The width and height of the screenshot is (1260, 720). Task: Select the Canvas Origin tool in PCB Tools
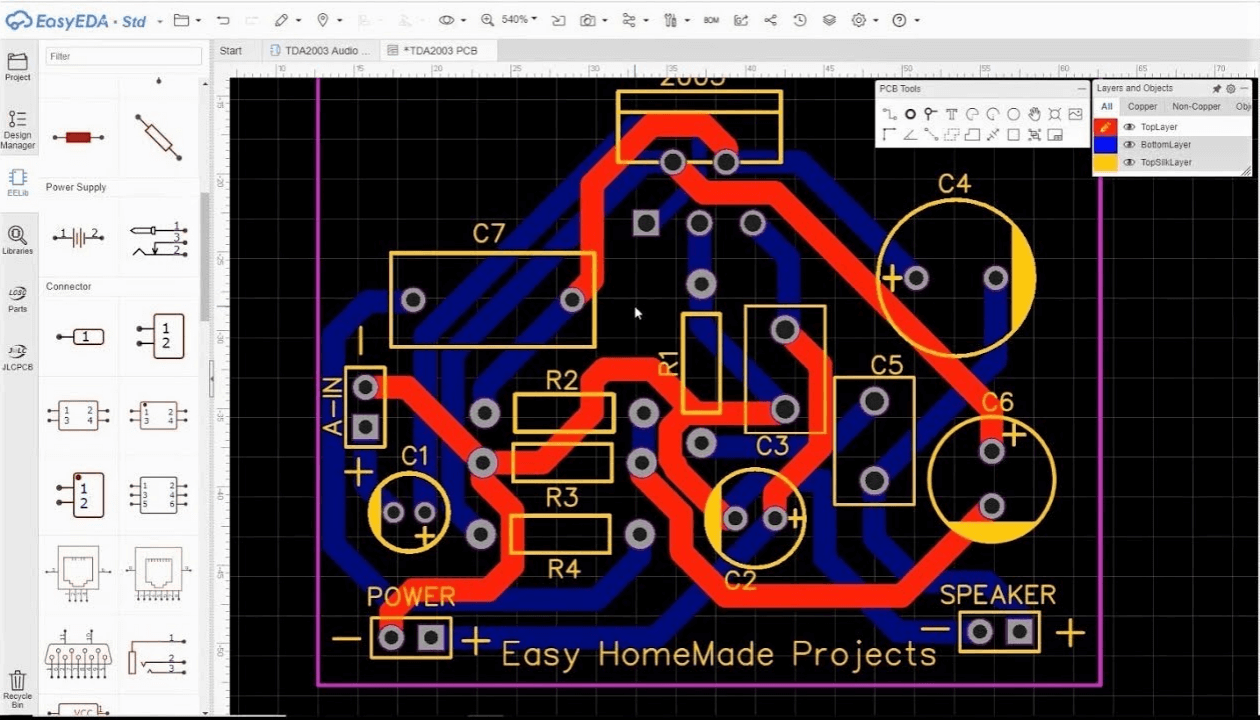(889, 135)
